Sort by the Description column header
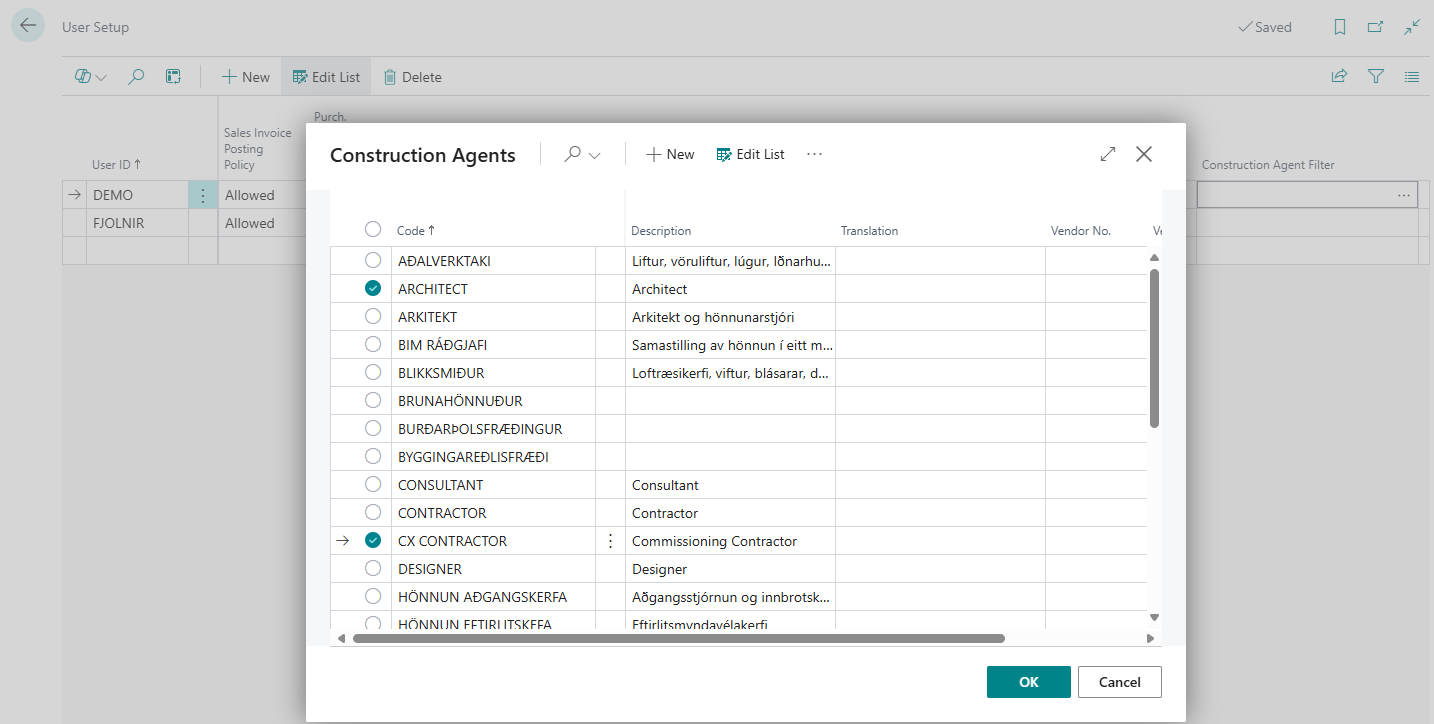The width and height of the screenshot is (1434, 724). pos(661,231)
